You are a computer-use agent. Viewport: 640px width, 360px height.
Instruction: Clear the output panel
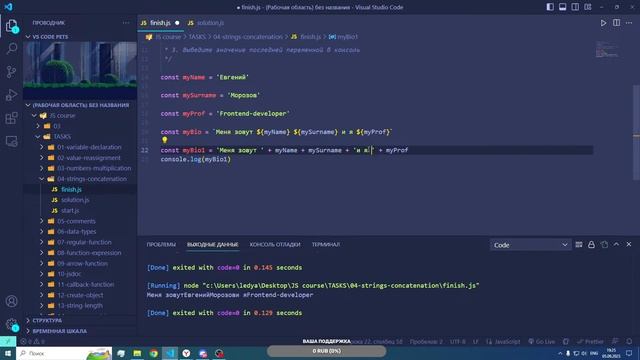[x=579, y=244]
